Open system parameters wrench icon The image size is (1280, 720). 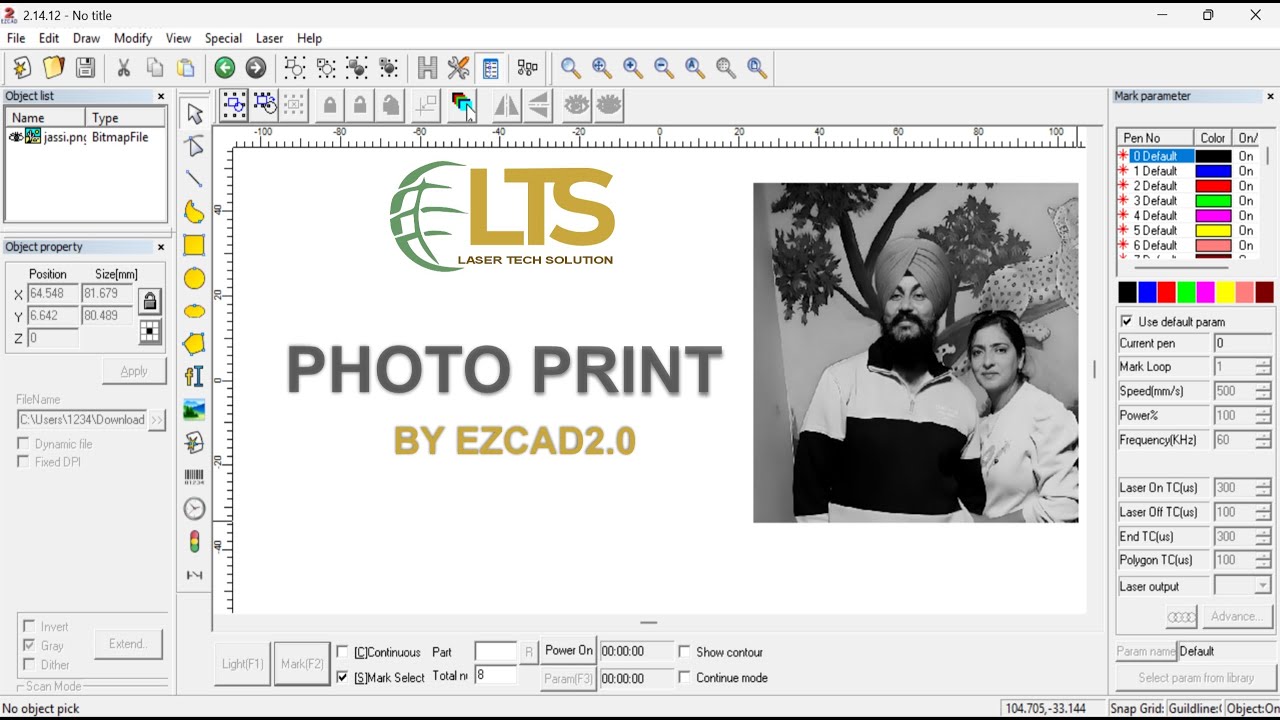pyautogui.click(x=458, y=67)
